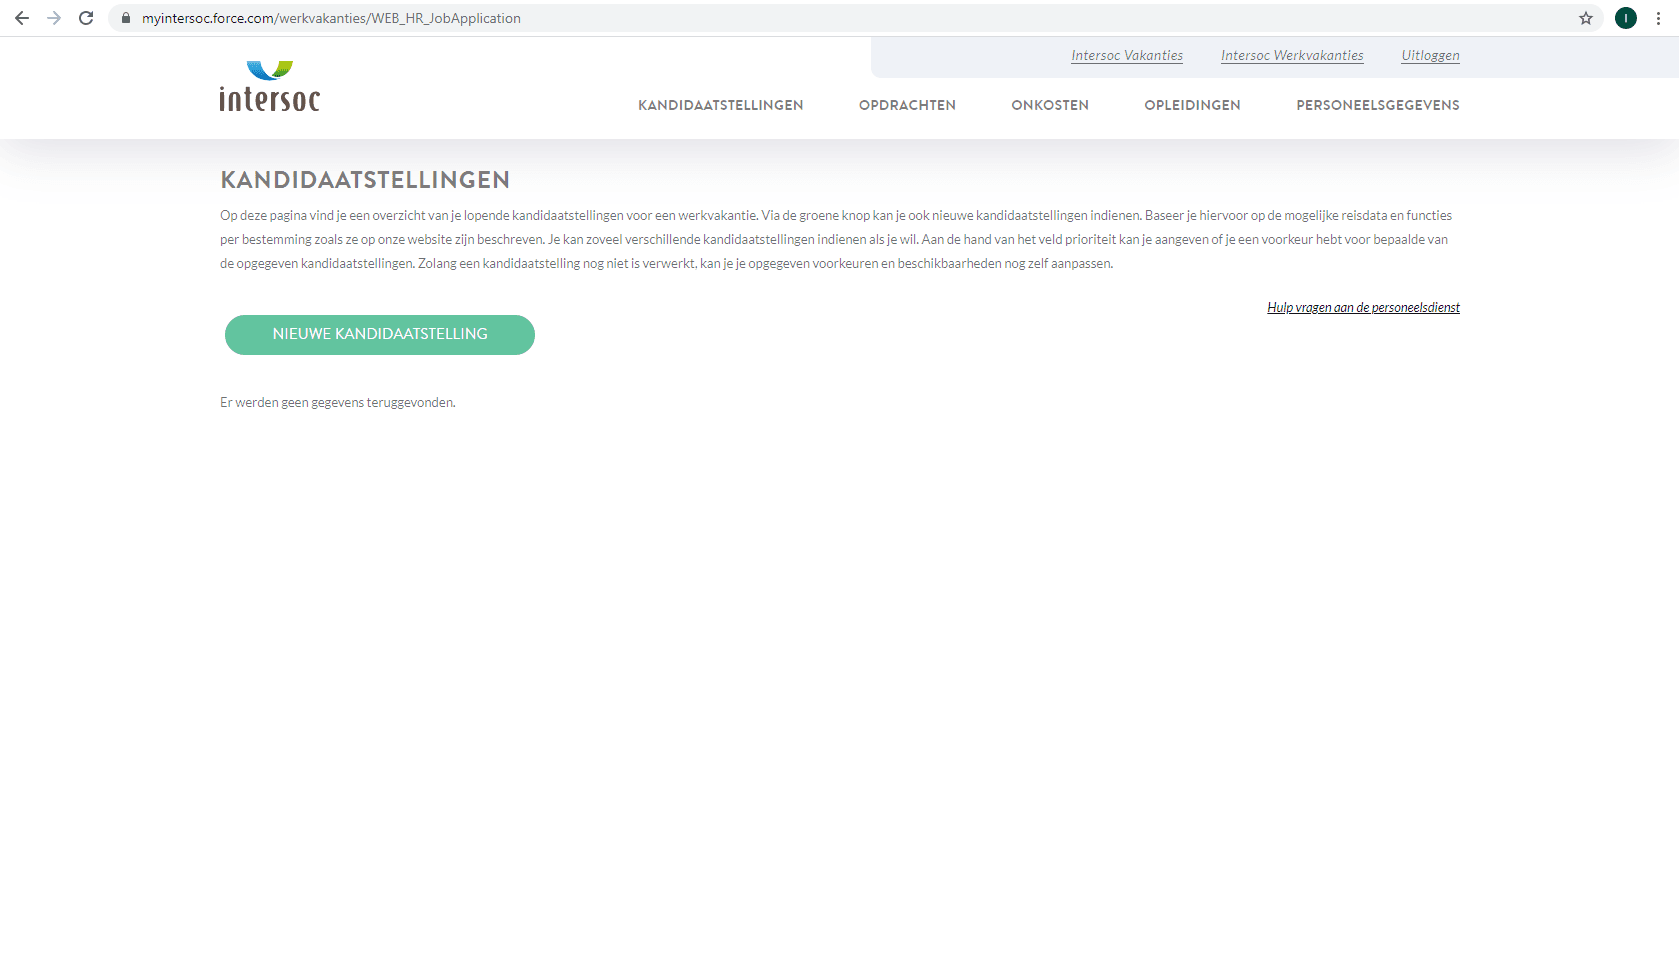The image size is (1679, 973).
Task: Click the padlock site security icon
Action: [126, 18]
